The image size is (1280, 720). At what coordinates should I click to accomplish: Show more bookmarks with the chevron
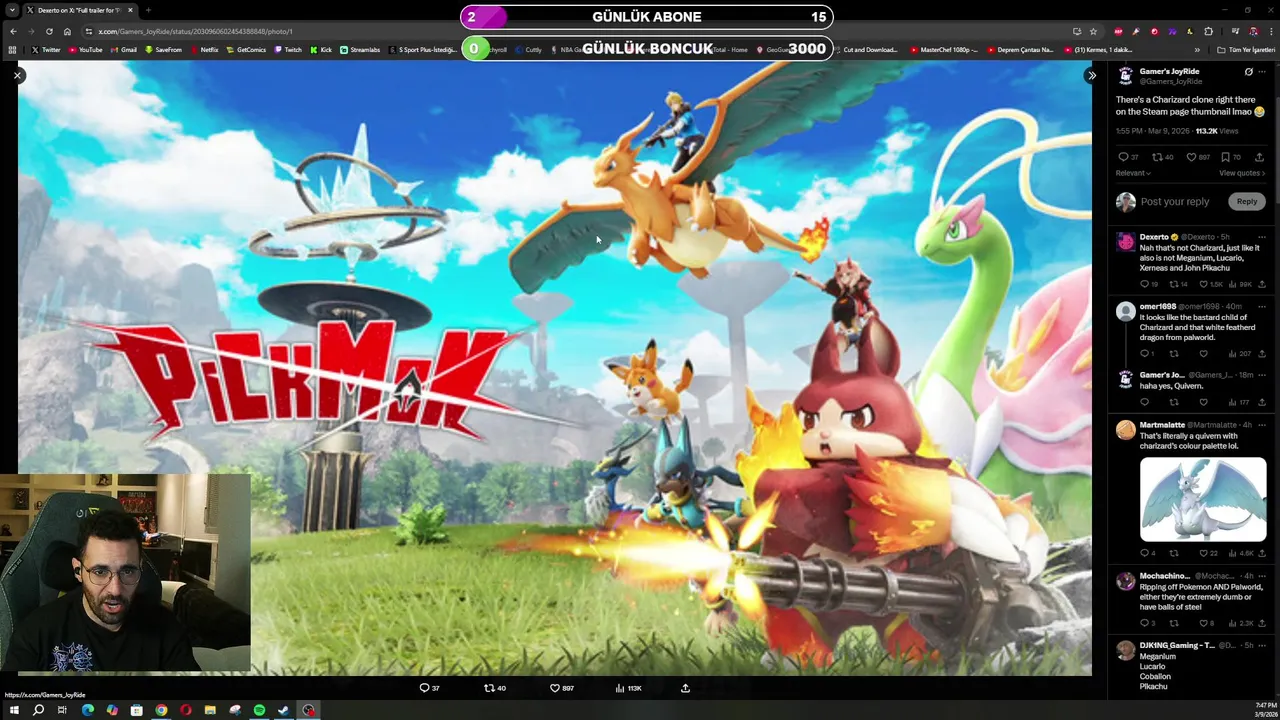pyautogui.click(x=1197, y=49)
